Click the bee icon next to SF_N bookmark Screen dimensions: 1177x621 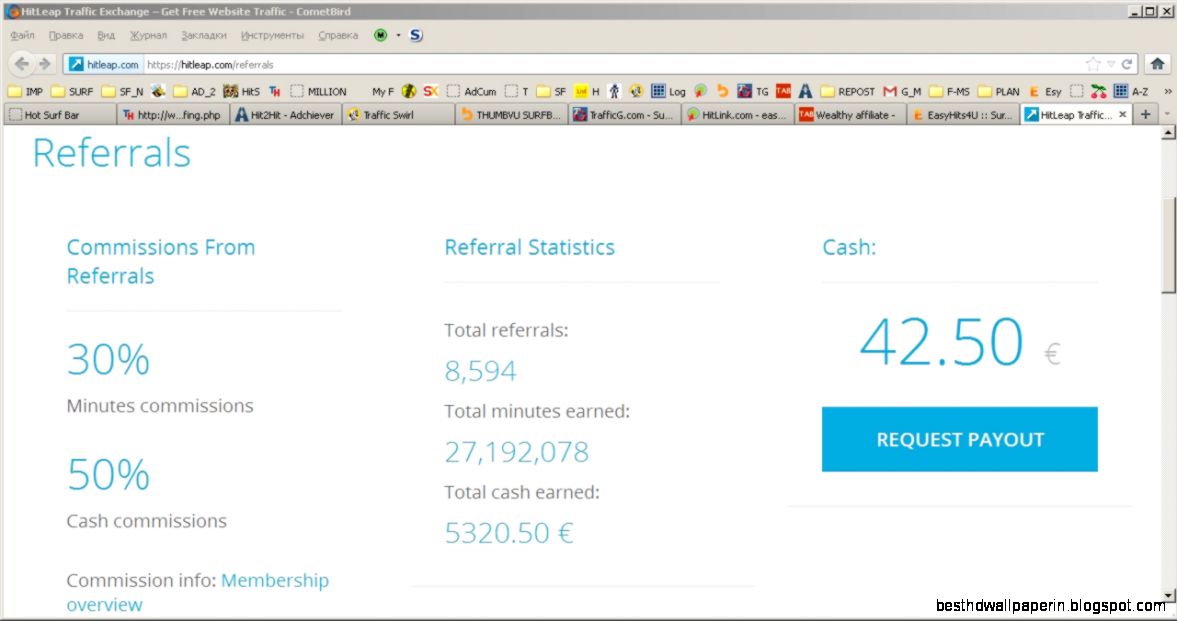point(158,90)
